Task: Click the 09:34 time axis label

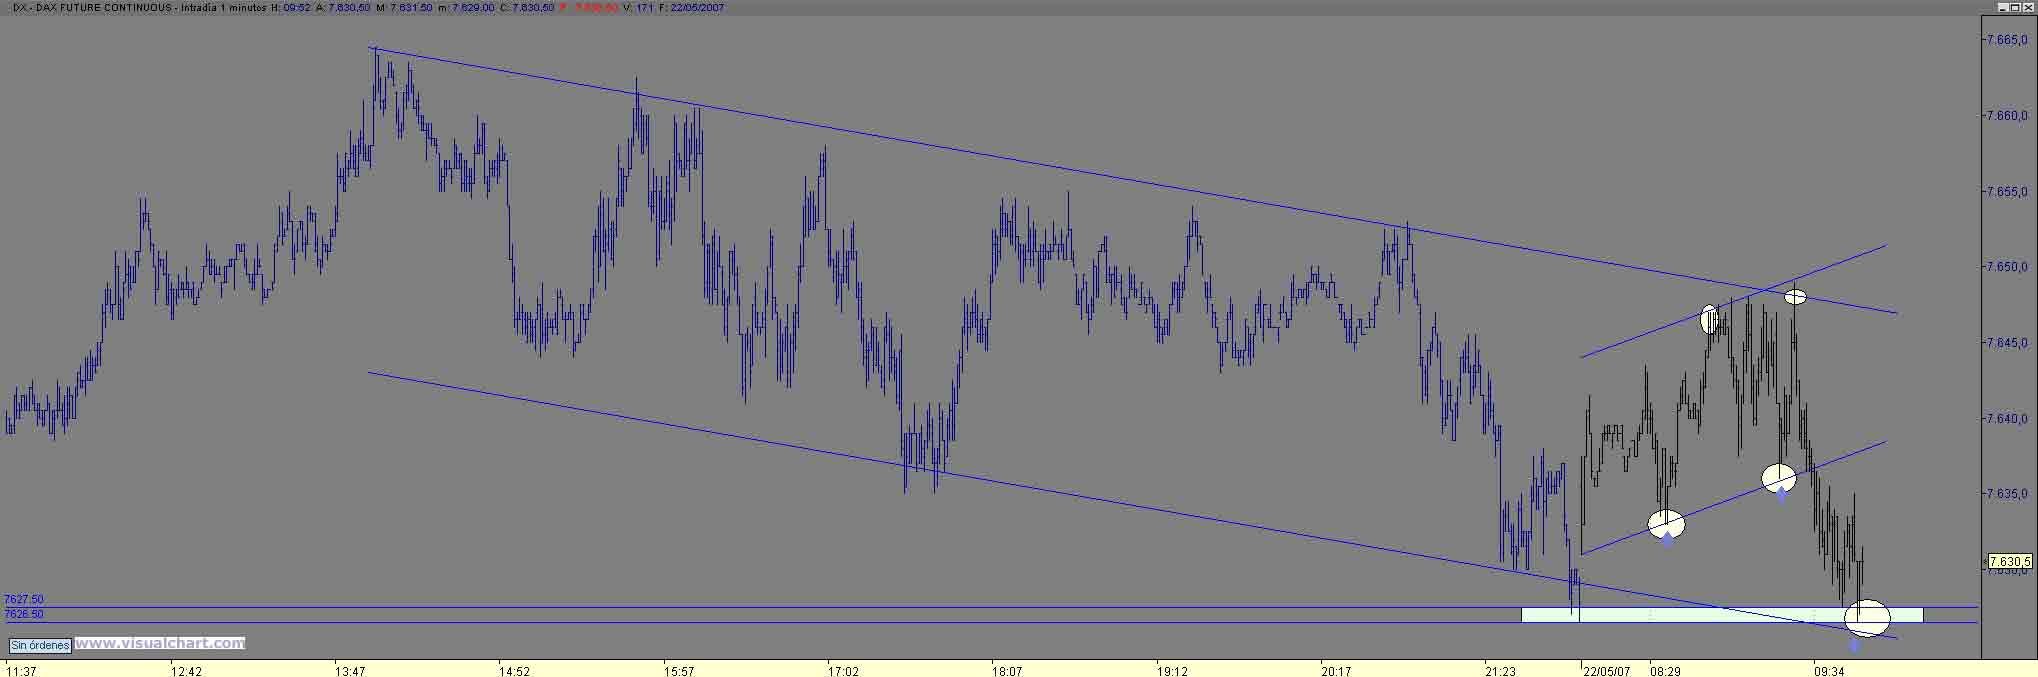Action: [x=1829, y=671]
